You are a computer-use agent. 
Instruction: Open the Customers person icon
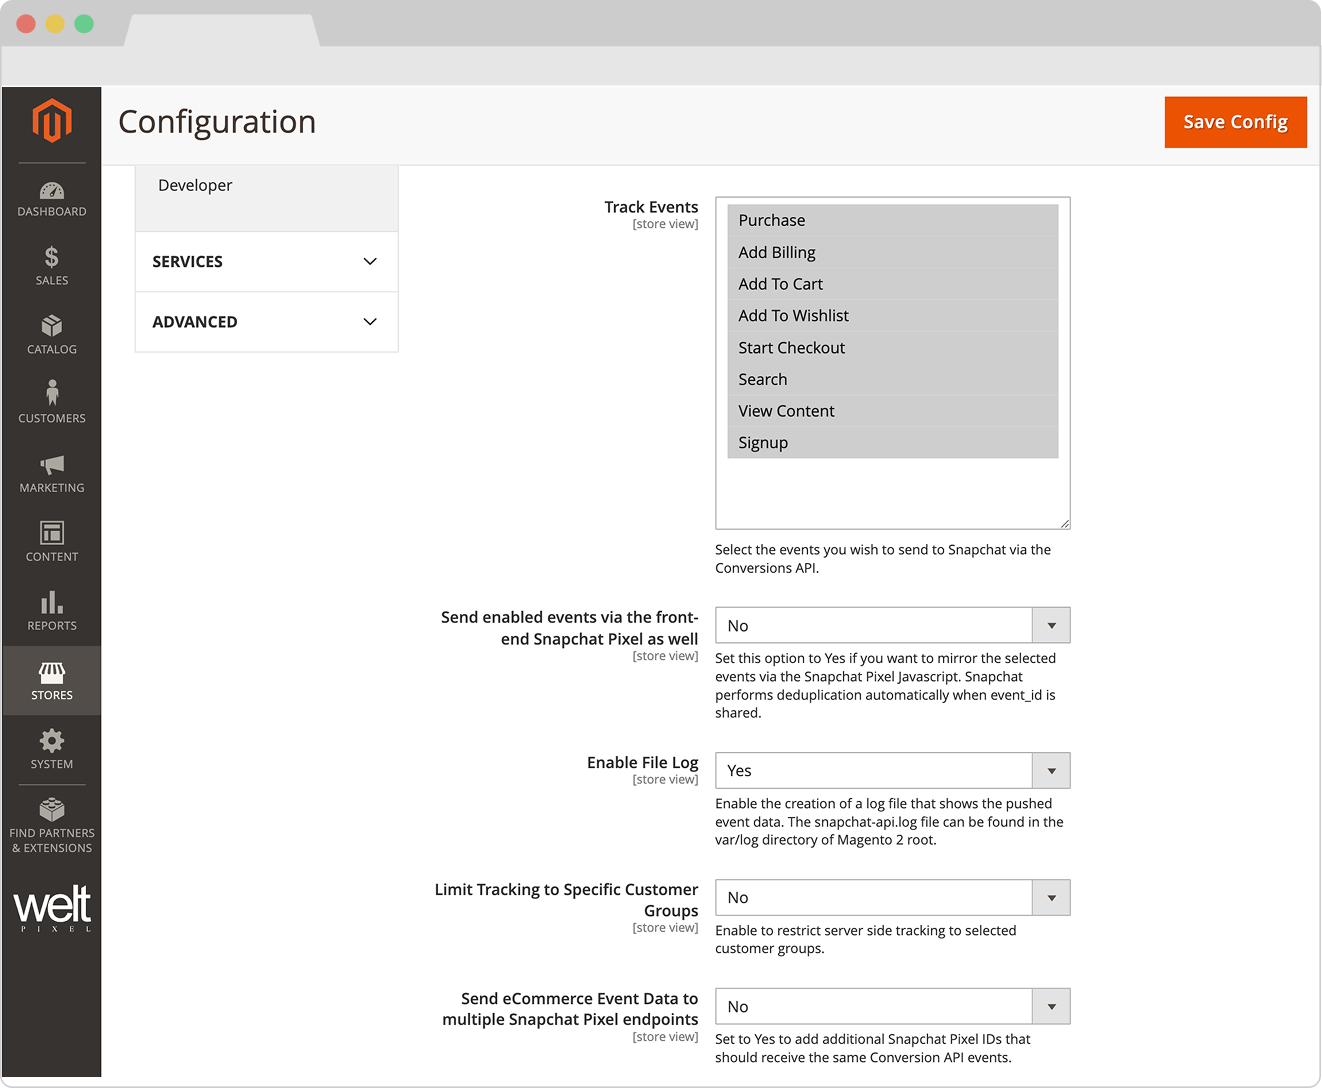coord(52,393)
